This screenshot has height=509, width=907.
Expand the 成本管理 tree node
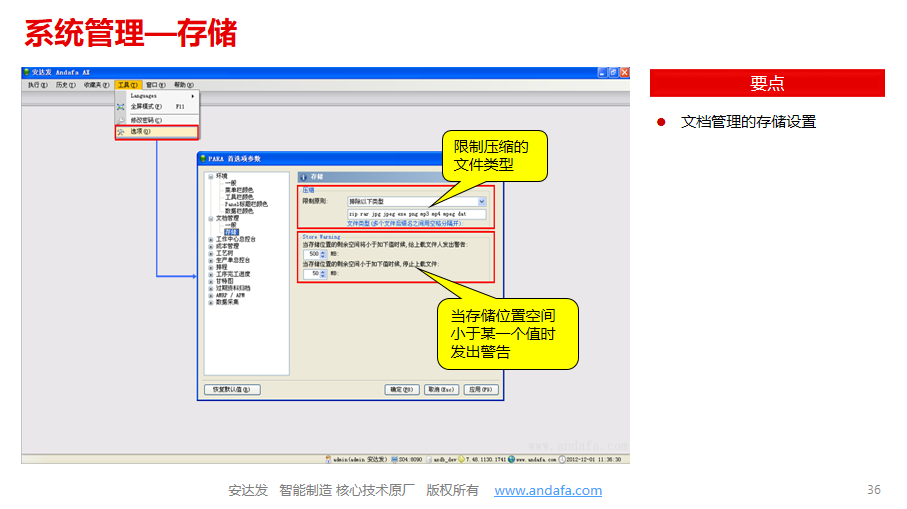[x=211, y=246]
